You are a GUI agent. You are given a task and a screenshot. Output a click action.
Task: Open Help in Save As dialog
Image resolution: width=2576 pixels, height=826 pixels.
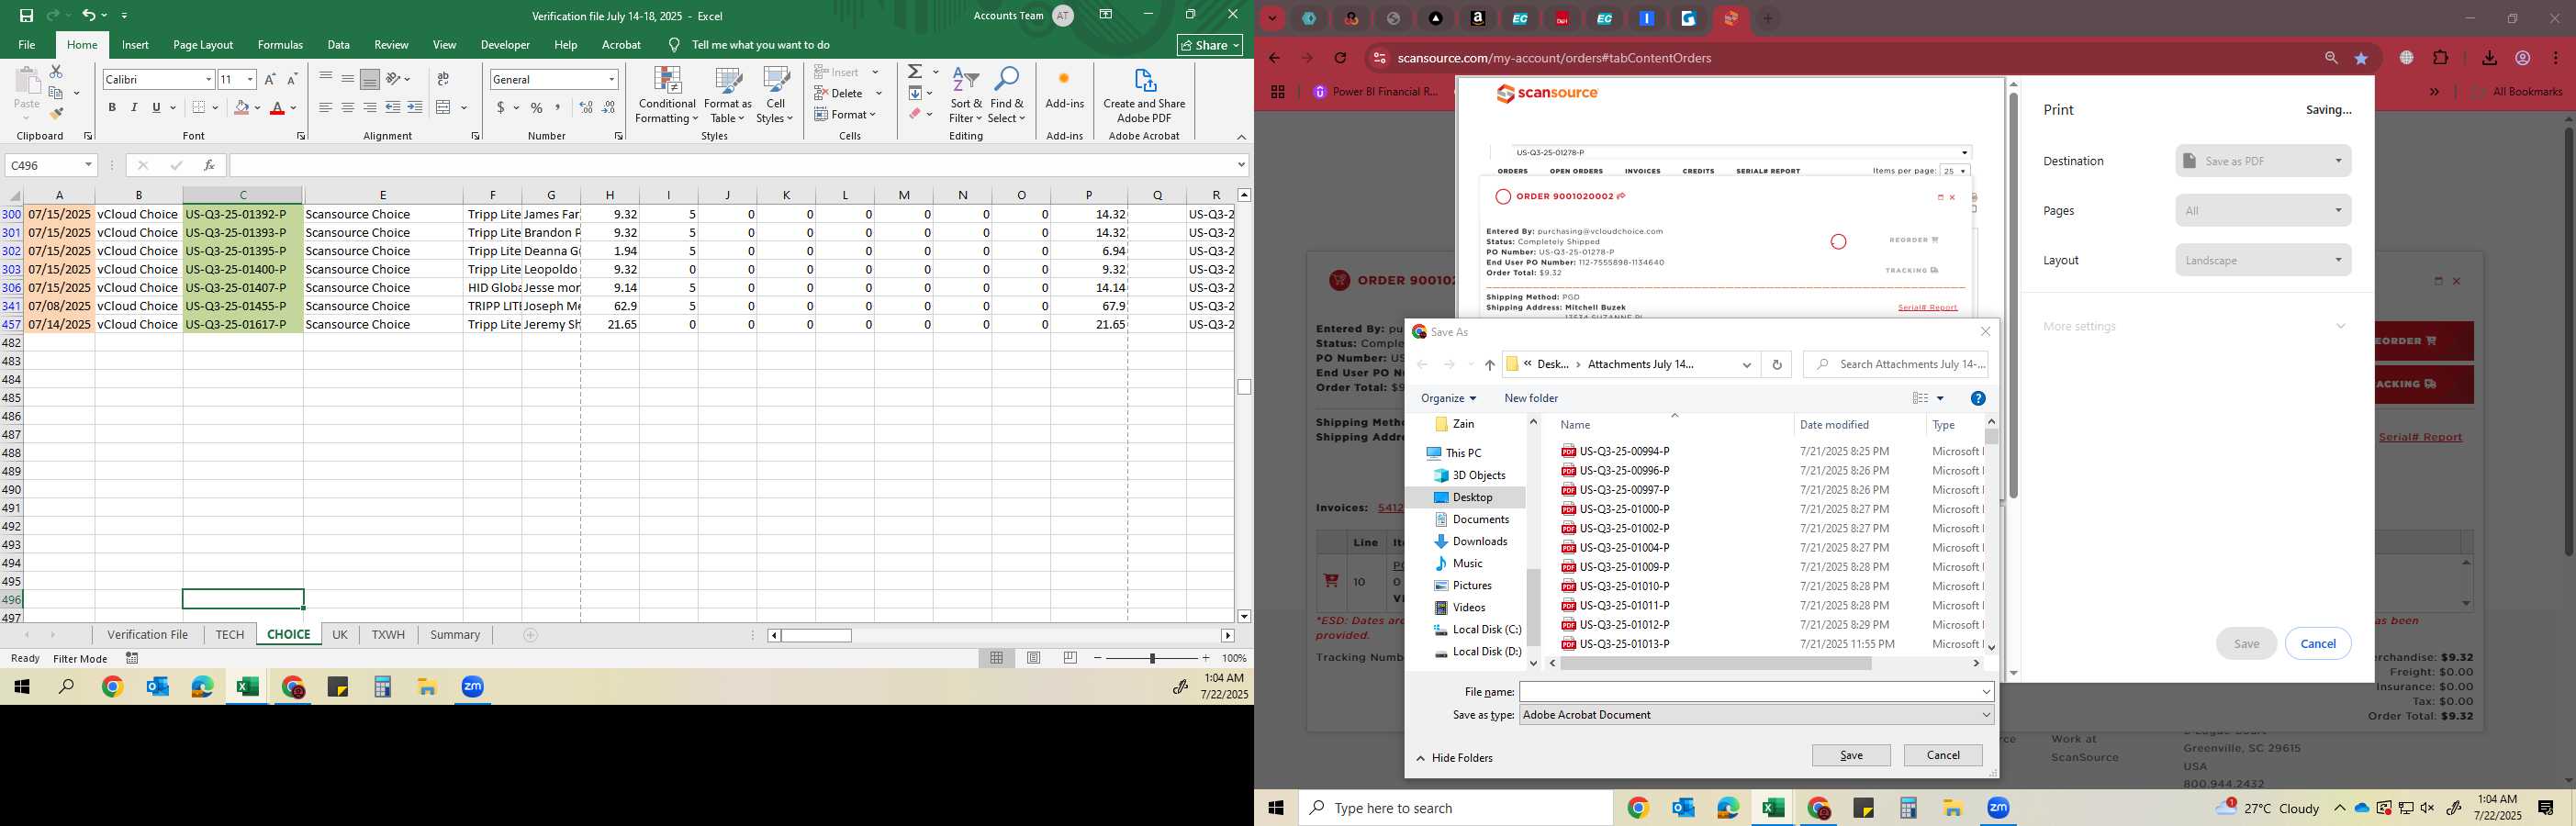[1977, 398]
